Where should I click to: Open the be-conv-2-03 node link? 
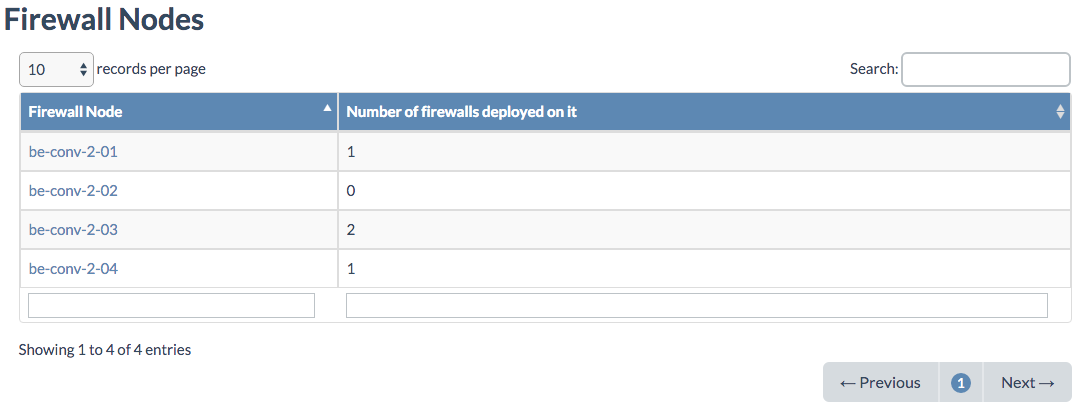pyautogui.click(x=74, y=230)
